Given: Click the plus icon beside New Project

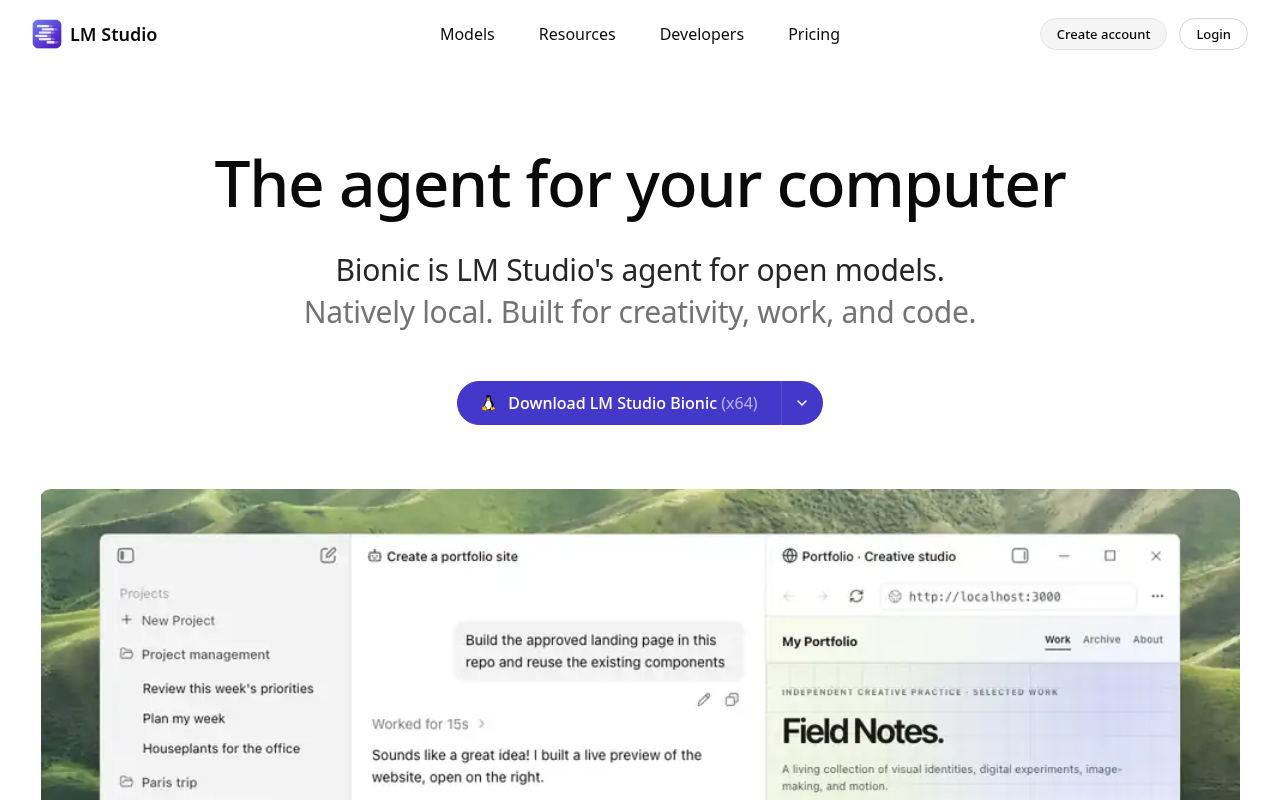Looking at the screenshot, I should point(127,620).
